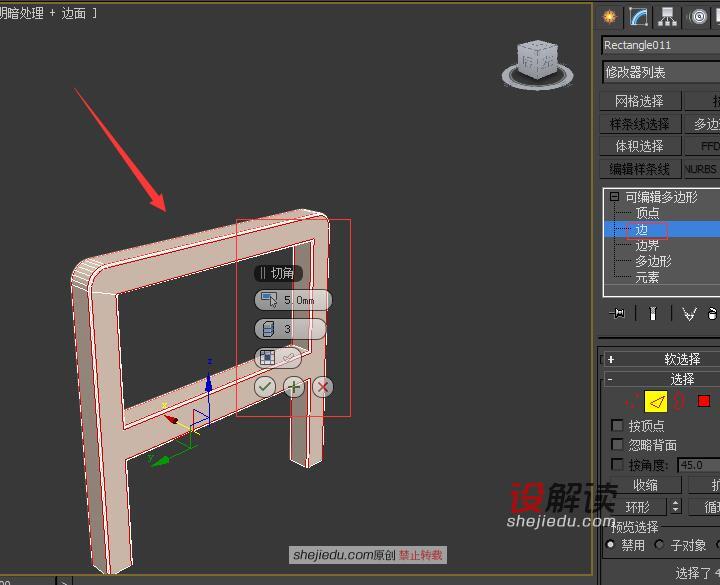Open the Motion panel icon
The height and width of the screenshot is (585, 720).
[696, 17]
